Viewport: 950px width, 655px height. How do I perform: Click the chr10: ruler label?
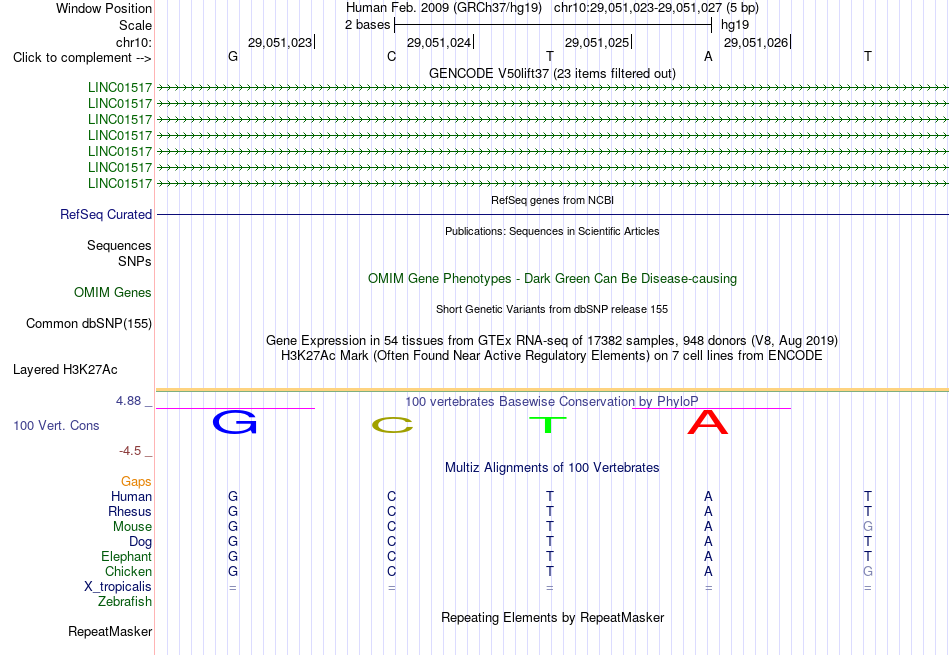click(134, 42)
